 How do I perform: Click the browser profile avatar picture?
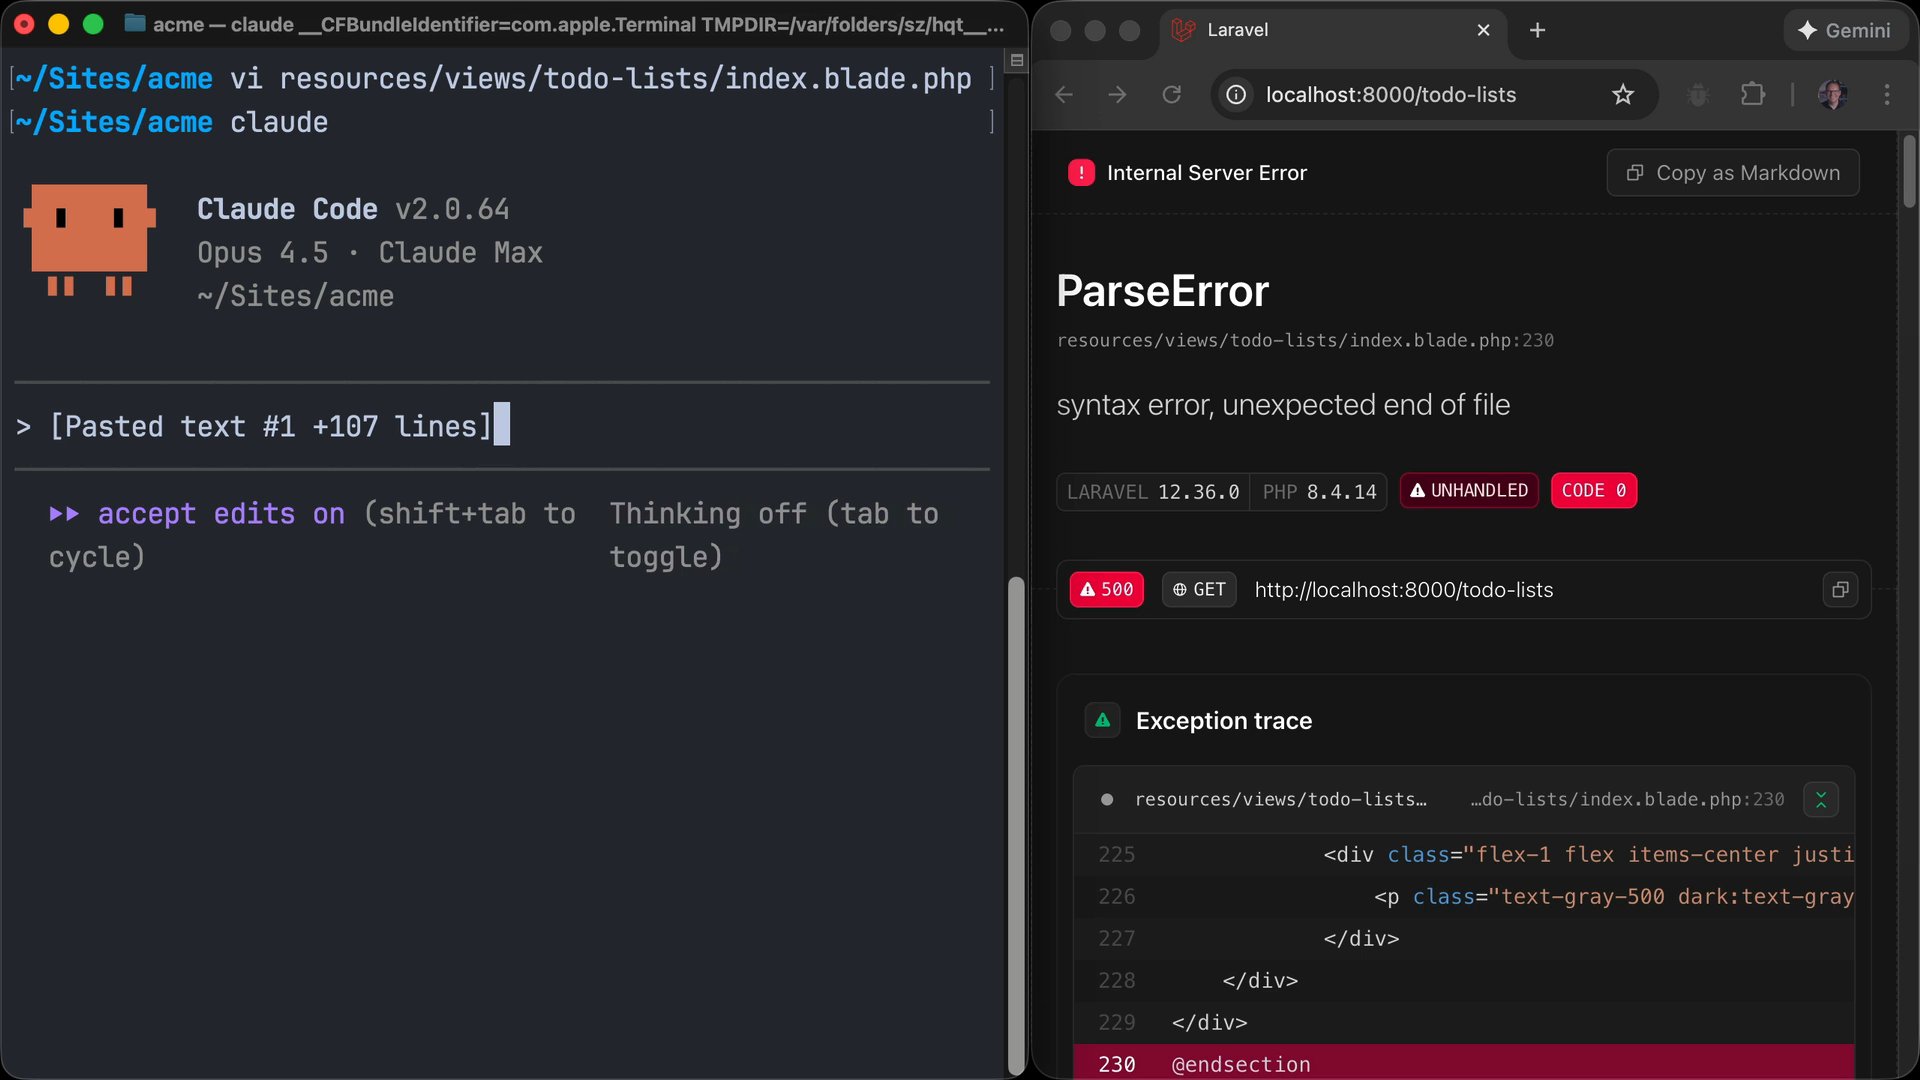(1833, 94)
